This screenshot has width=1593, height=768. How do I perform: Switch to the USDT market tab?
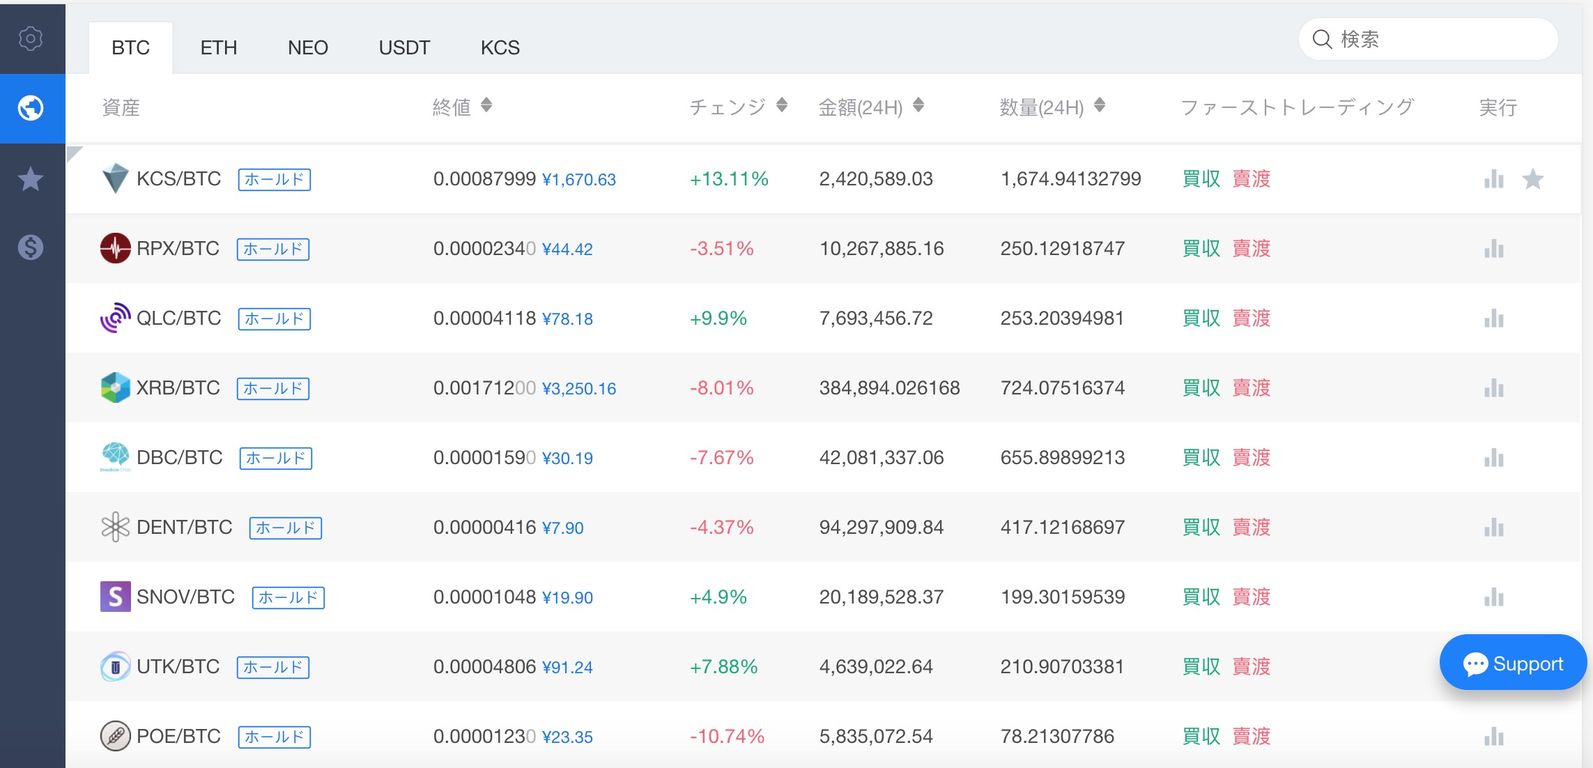tap(404, 48)
